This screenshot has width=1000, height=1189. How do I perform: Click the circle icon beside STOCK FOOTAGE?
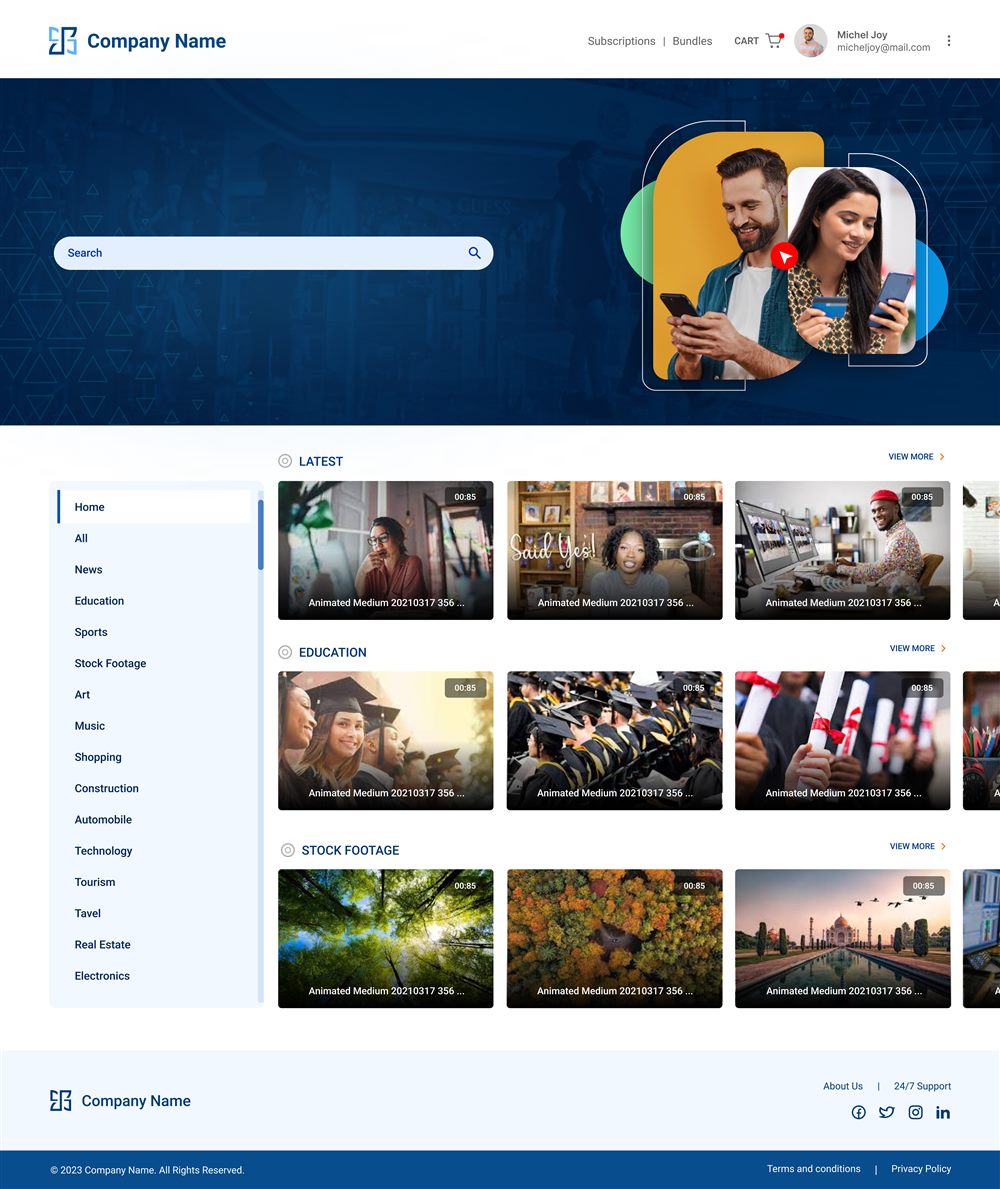pyautogui.click(x=288, y=850)
